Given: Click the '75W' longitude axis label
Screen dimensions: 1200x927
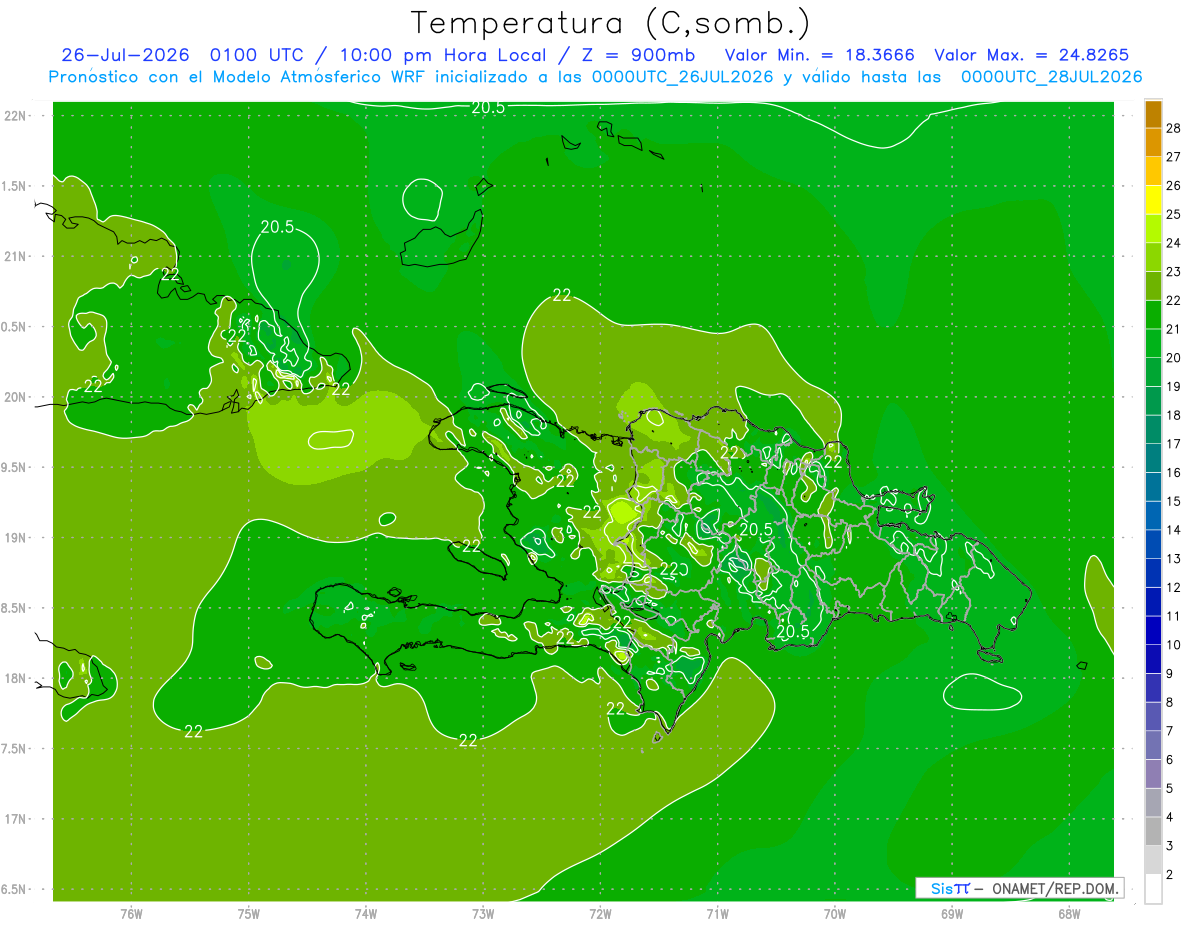Looking at the screenshot, I should pos(249,913).
